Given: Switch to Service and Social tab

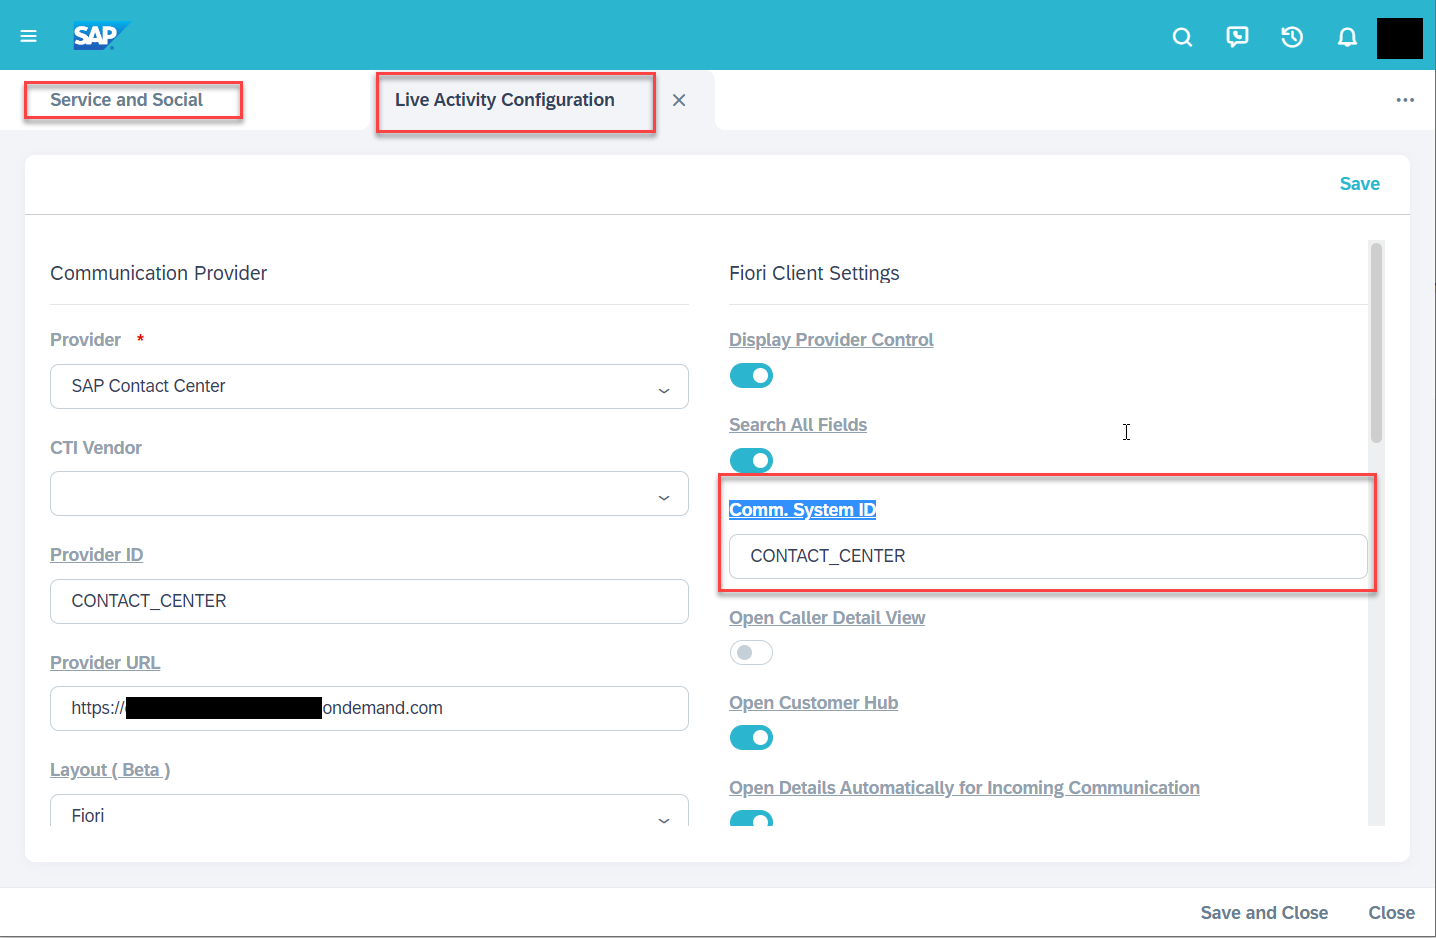Looking at the screenshot, I should point(127,100).
